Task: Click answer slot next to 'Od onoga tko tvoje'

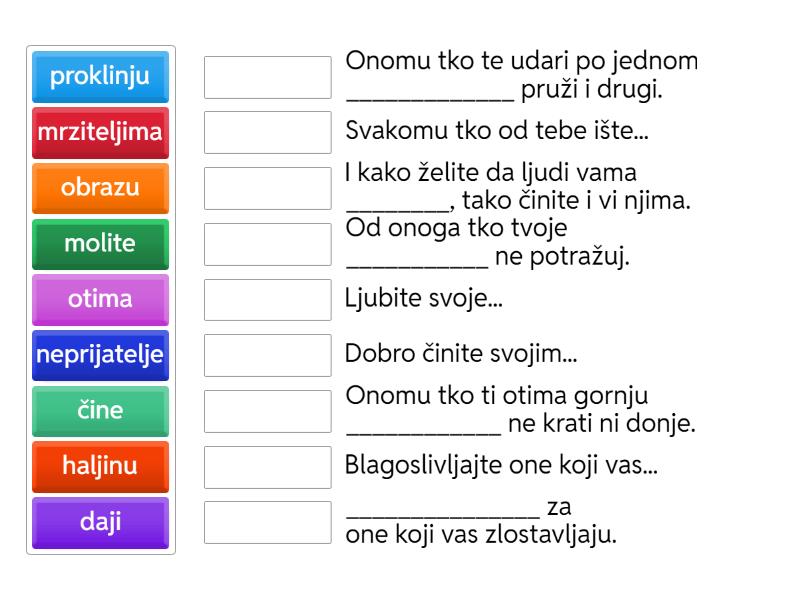Action: (x=268, y=244)
